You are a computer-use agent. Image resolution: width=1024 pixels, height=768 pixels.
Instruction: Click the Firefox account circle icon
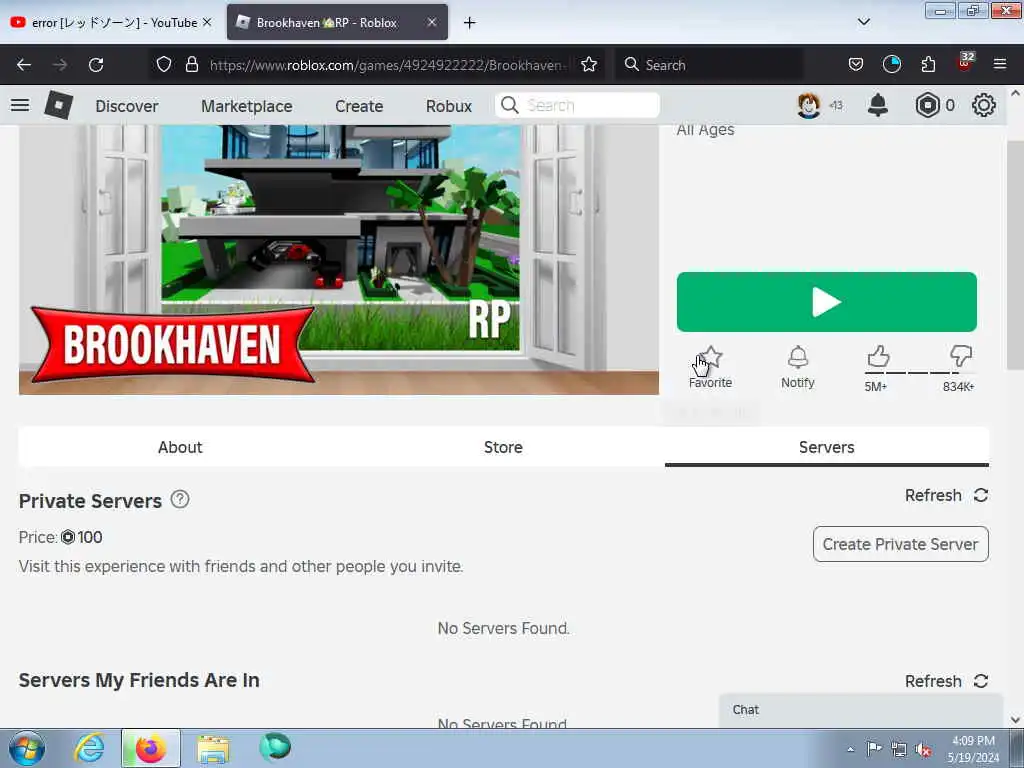point(891,64)
